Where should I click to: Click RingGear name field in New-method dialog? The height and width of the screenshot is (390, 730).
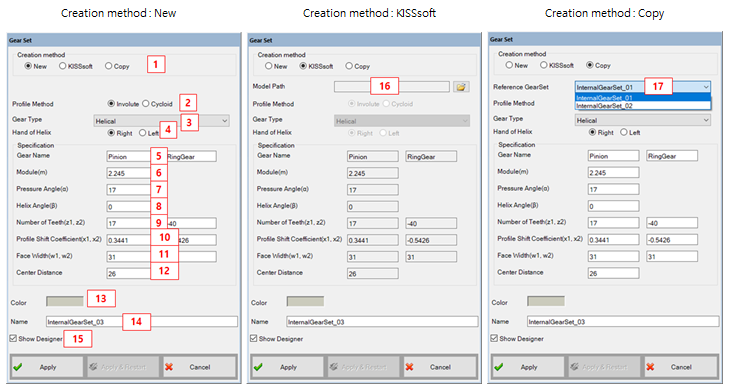coord(191,156)
